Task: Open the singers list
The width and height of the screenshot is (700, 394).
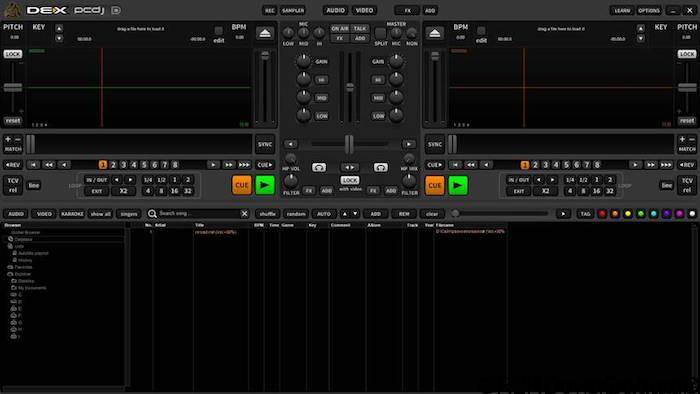Action: [129, 214]
